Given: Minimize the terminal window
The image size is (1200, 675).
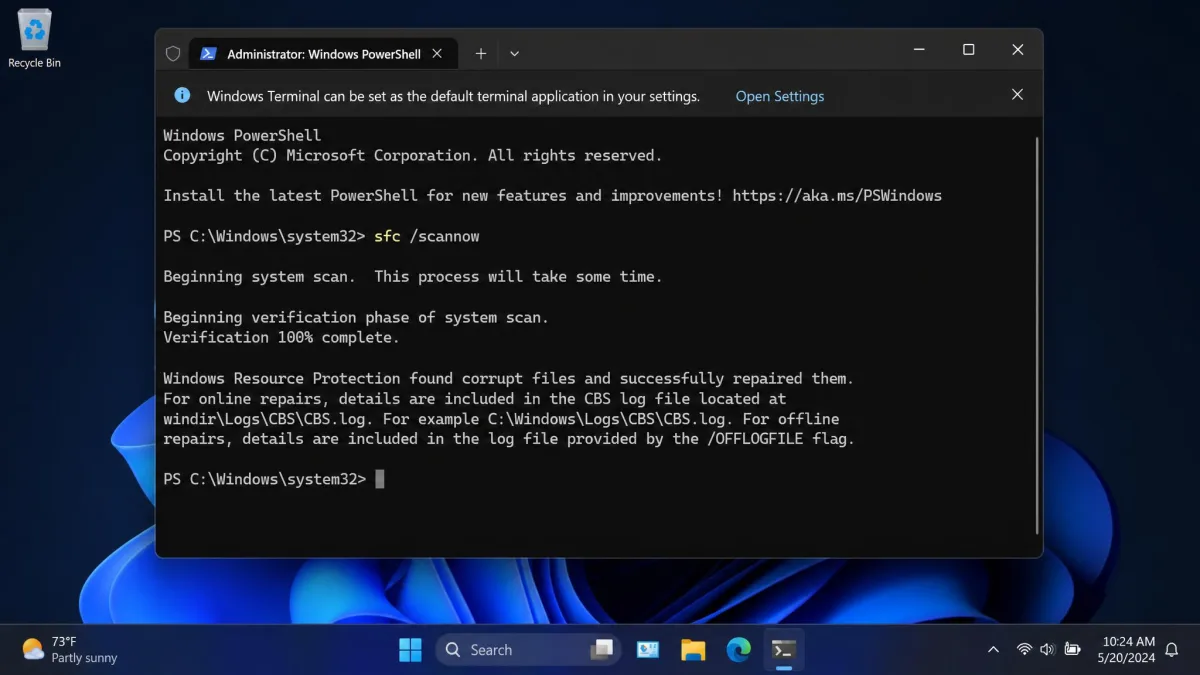Looking at the screenshot, I should pyautogui.click(x=919, y=50).
